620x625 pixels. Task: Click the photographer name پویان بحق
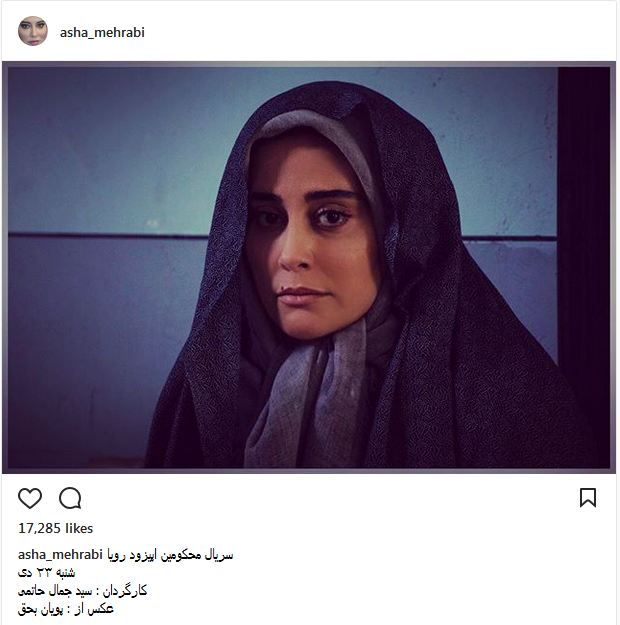(40, 609)
